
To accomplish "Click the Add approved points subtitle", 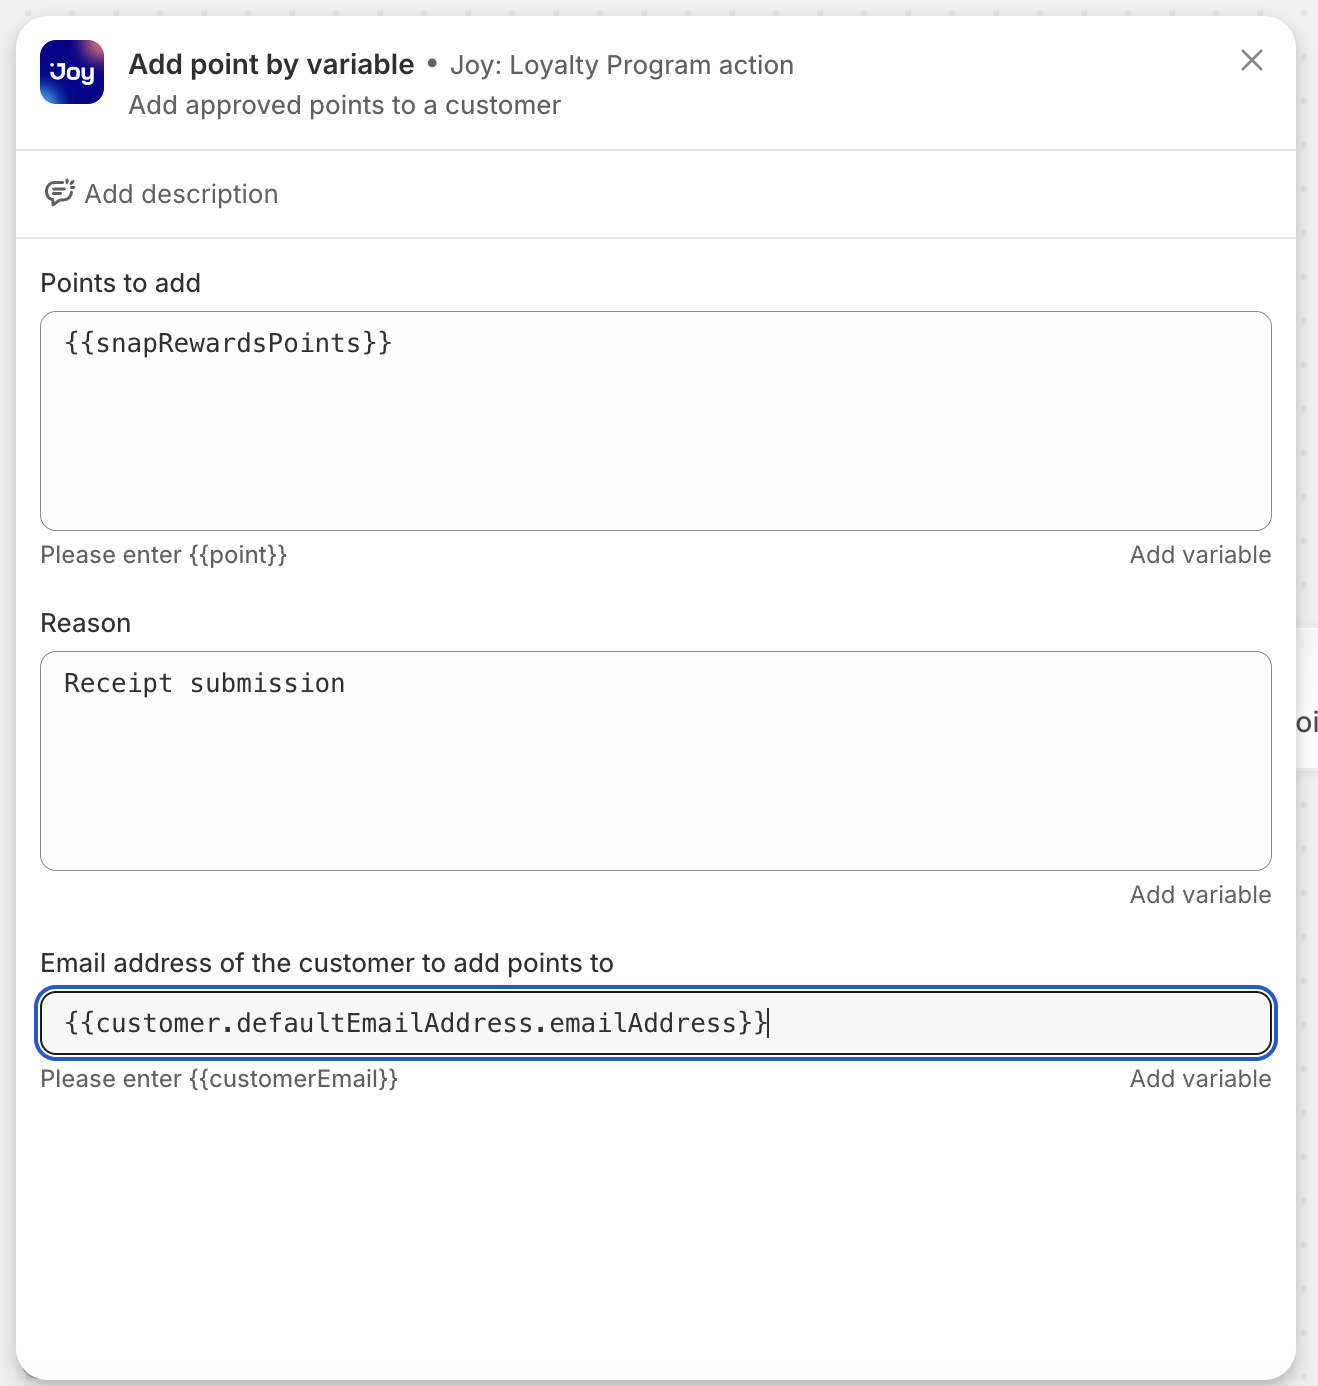I will click(x=344, y=105).
